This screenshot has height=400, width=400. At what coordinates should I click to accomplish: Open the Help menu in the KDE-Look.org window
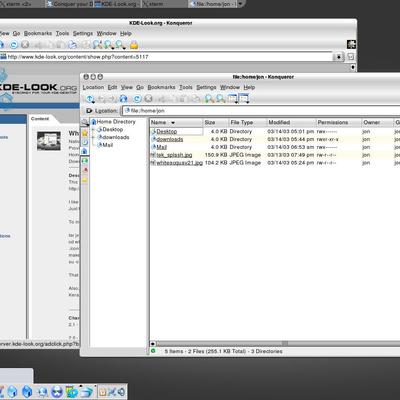126,33
